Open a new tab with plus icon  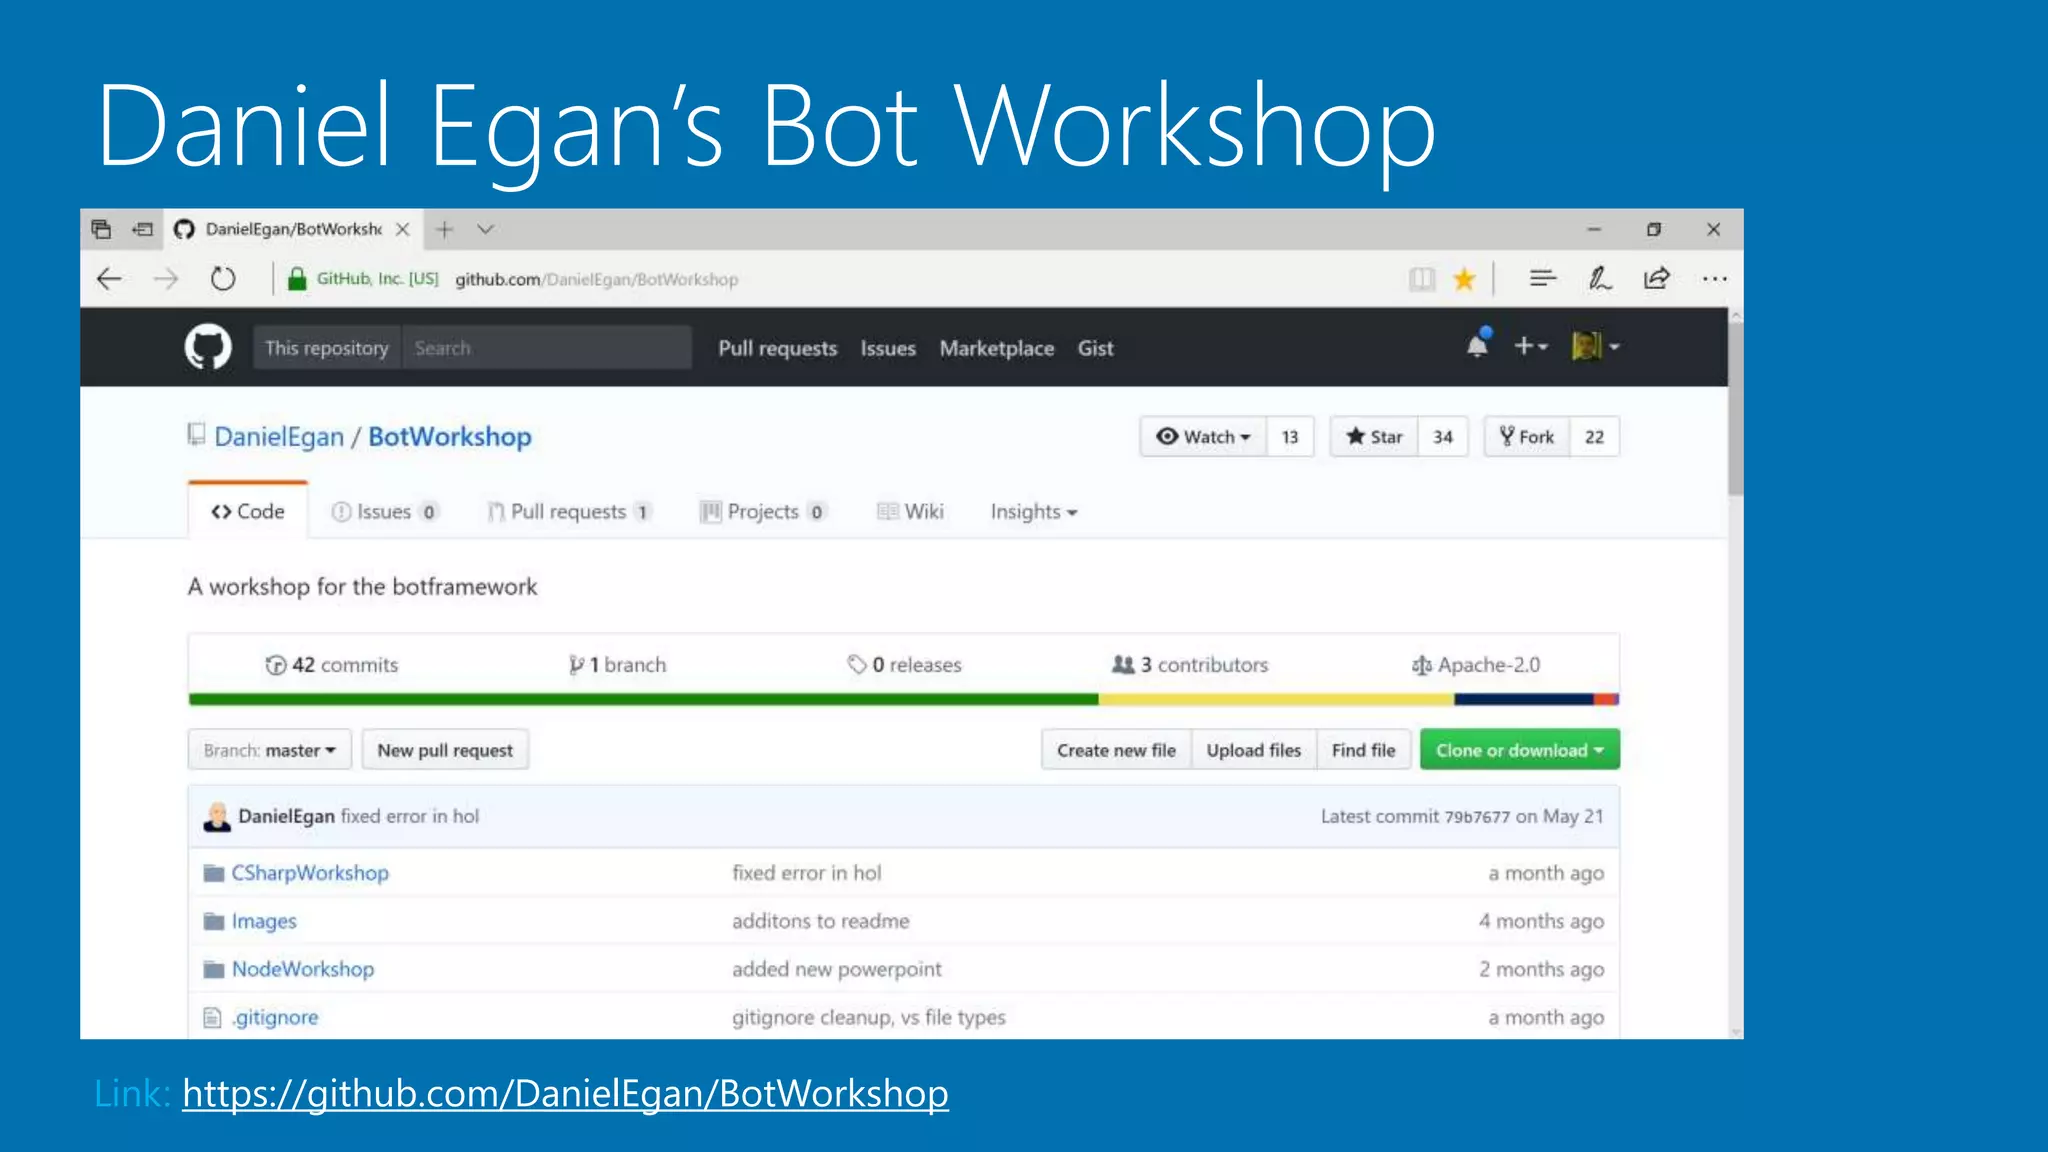click(445, 230)
